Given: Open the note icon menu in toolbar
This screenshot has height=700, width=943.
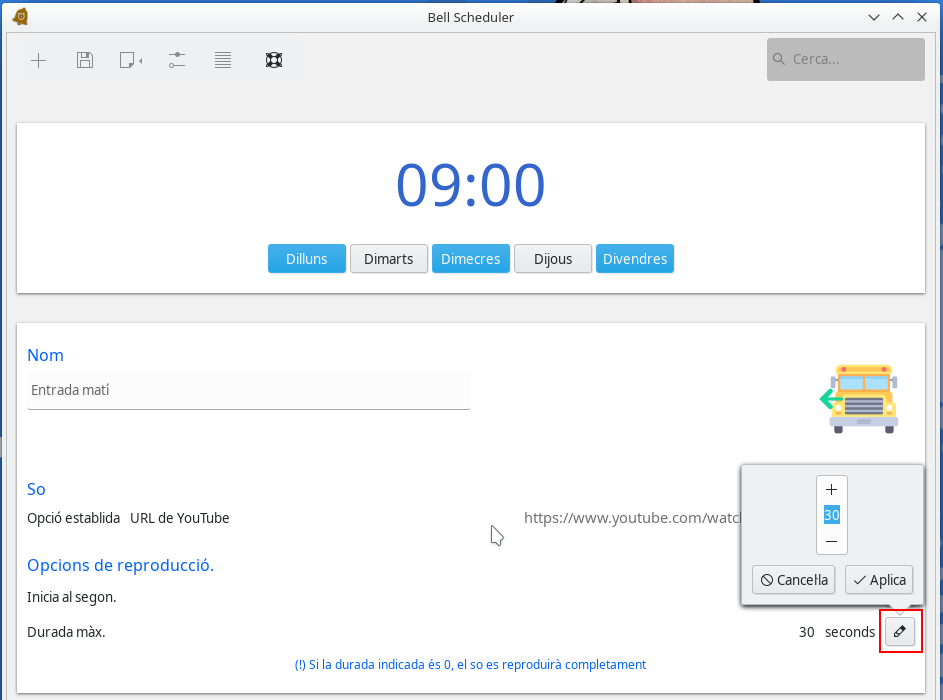Looking at the screenshot, I should point(130,60).
